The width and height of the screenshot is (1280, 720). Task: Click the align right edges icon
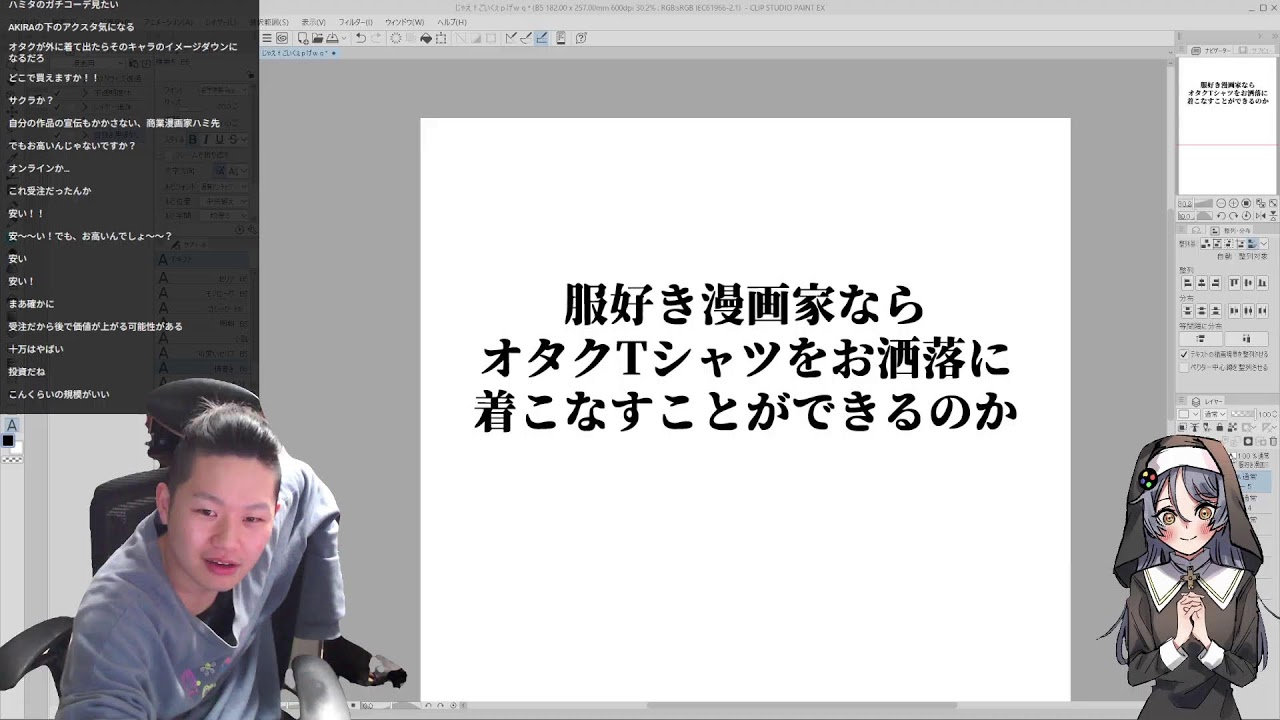click(x=1215, y=283)
